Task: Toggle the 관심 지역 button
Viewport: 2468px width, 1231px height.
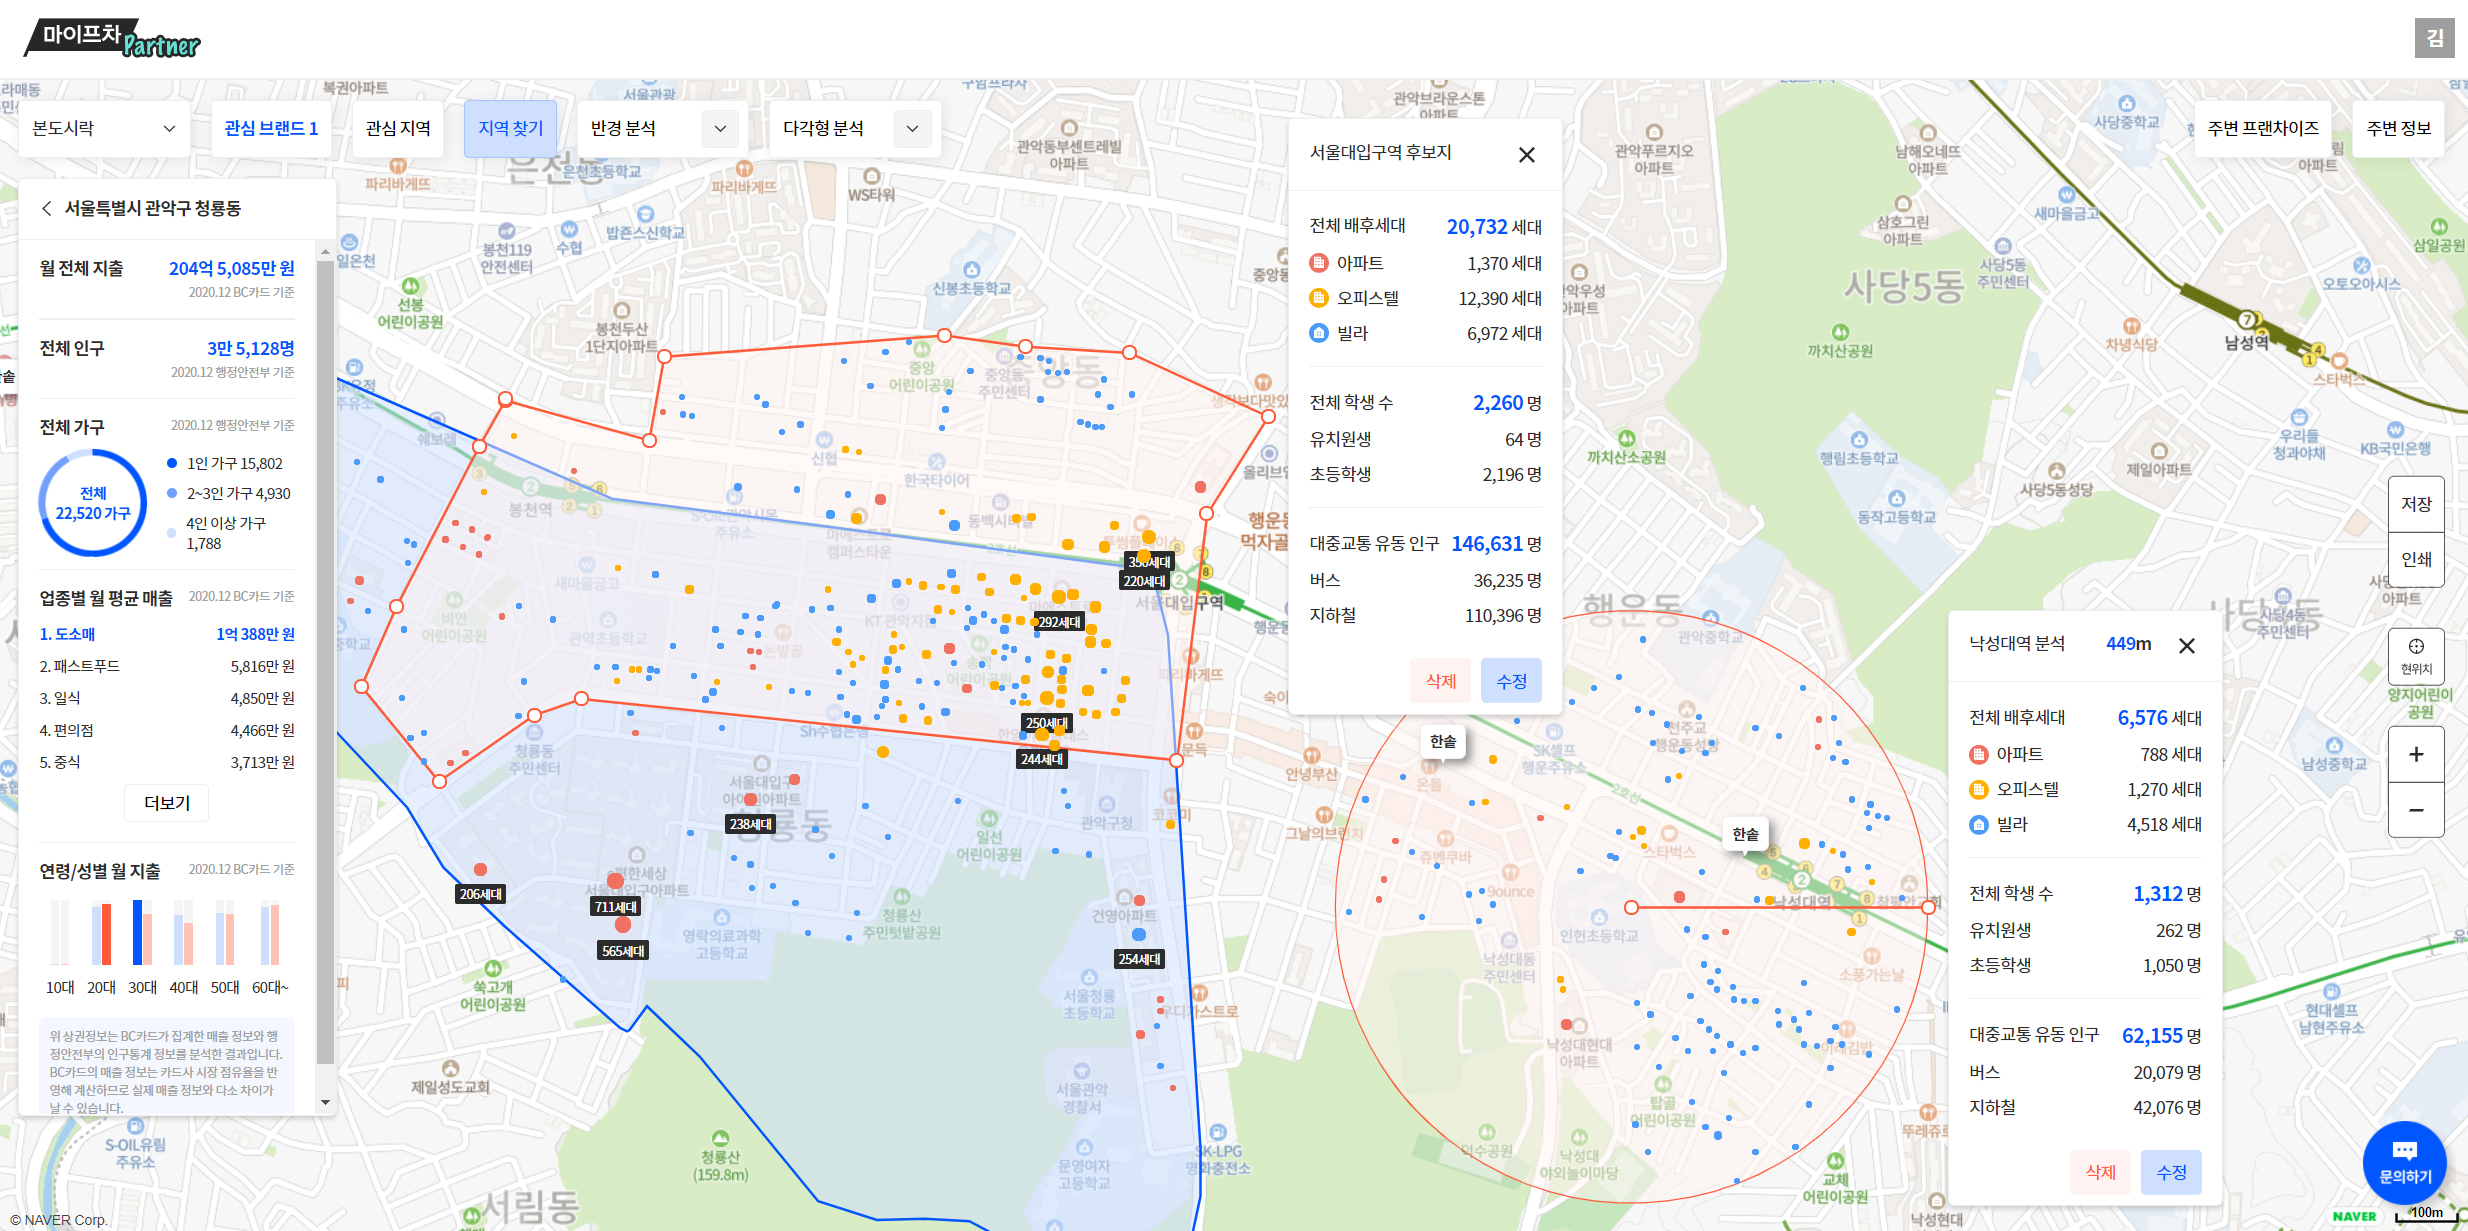Action: (x=397, y=128)
